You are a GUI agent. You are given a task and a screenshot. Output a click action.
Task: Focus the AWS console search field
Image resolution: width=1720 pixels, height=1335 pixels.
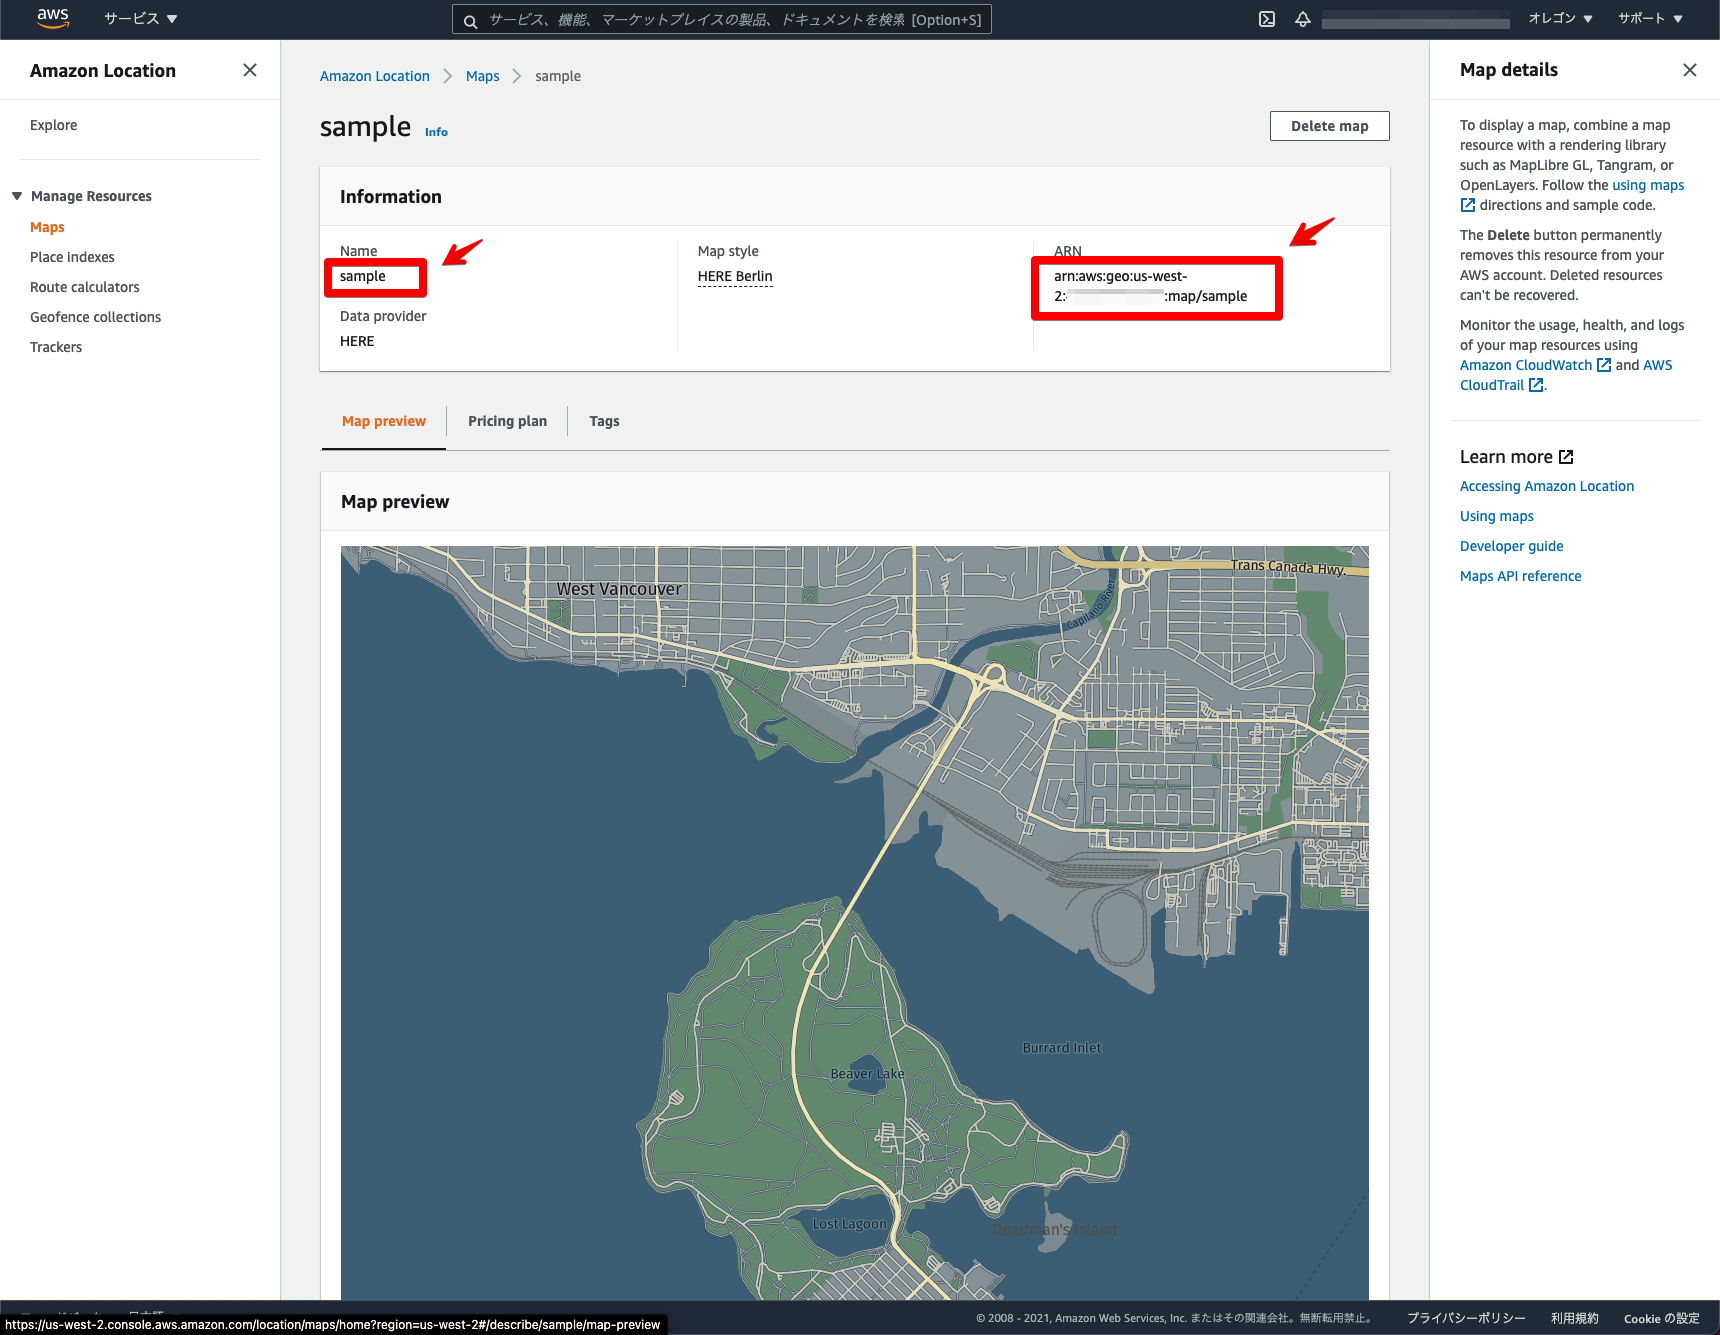tap(722, 19)
